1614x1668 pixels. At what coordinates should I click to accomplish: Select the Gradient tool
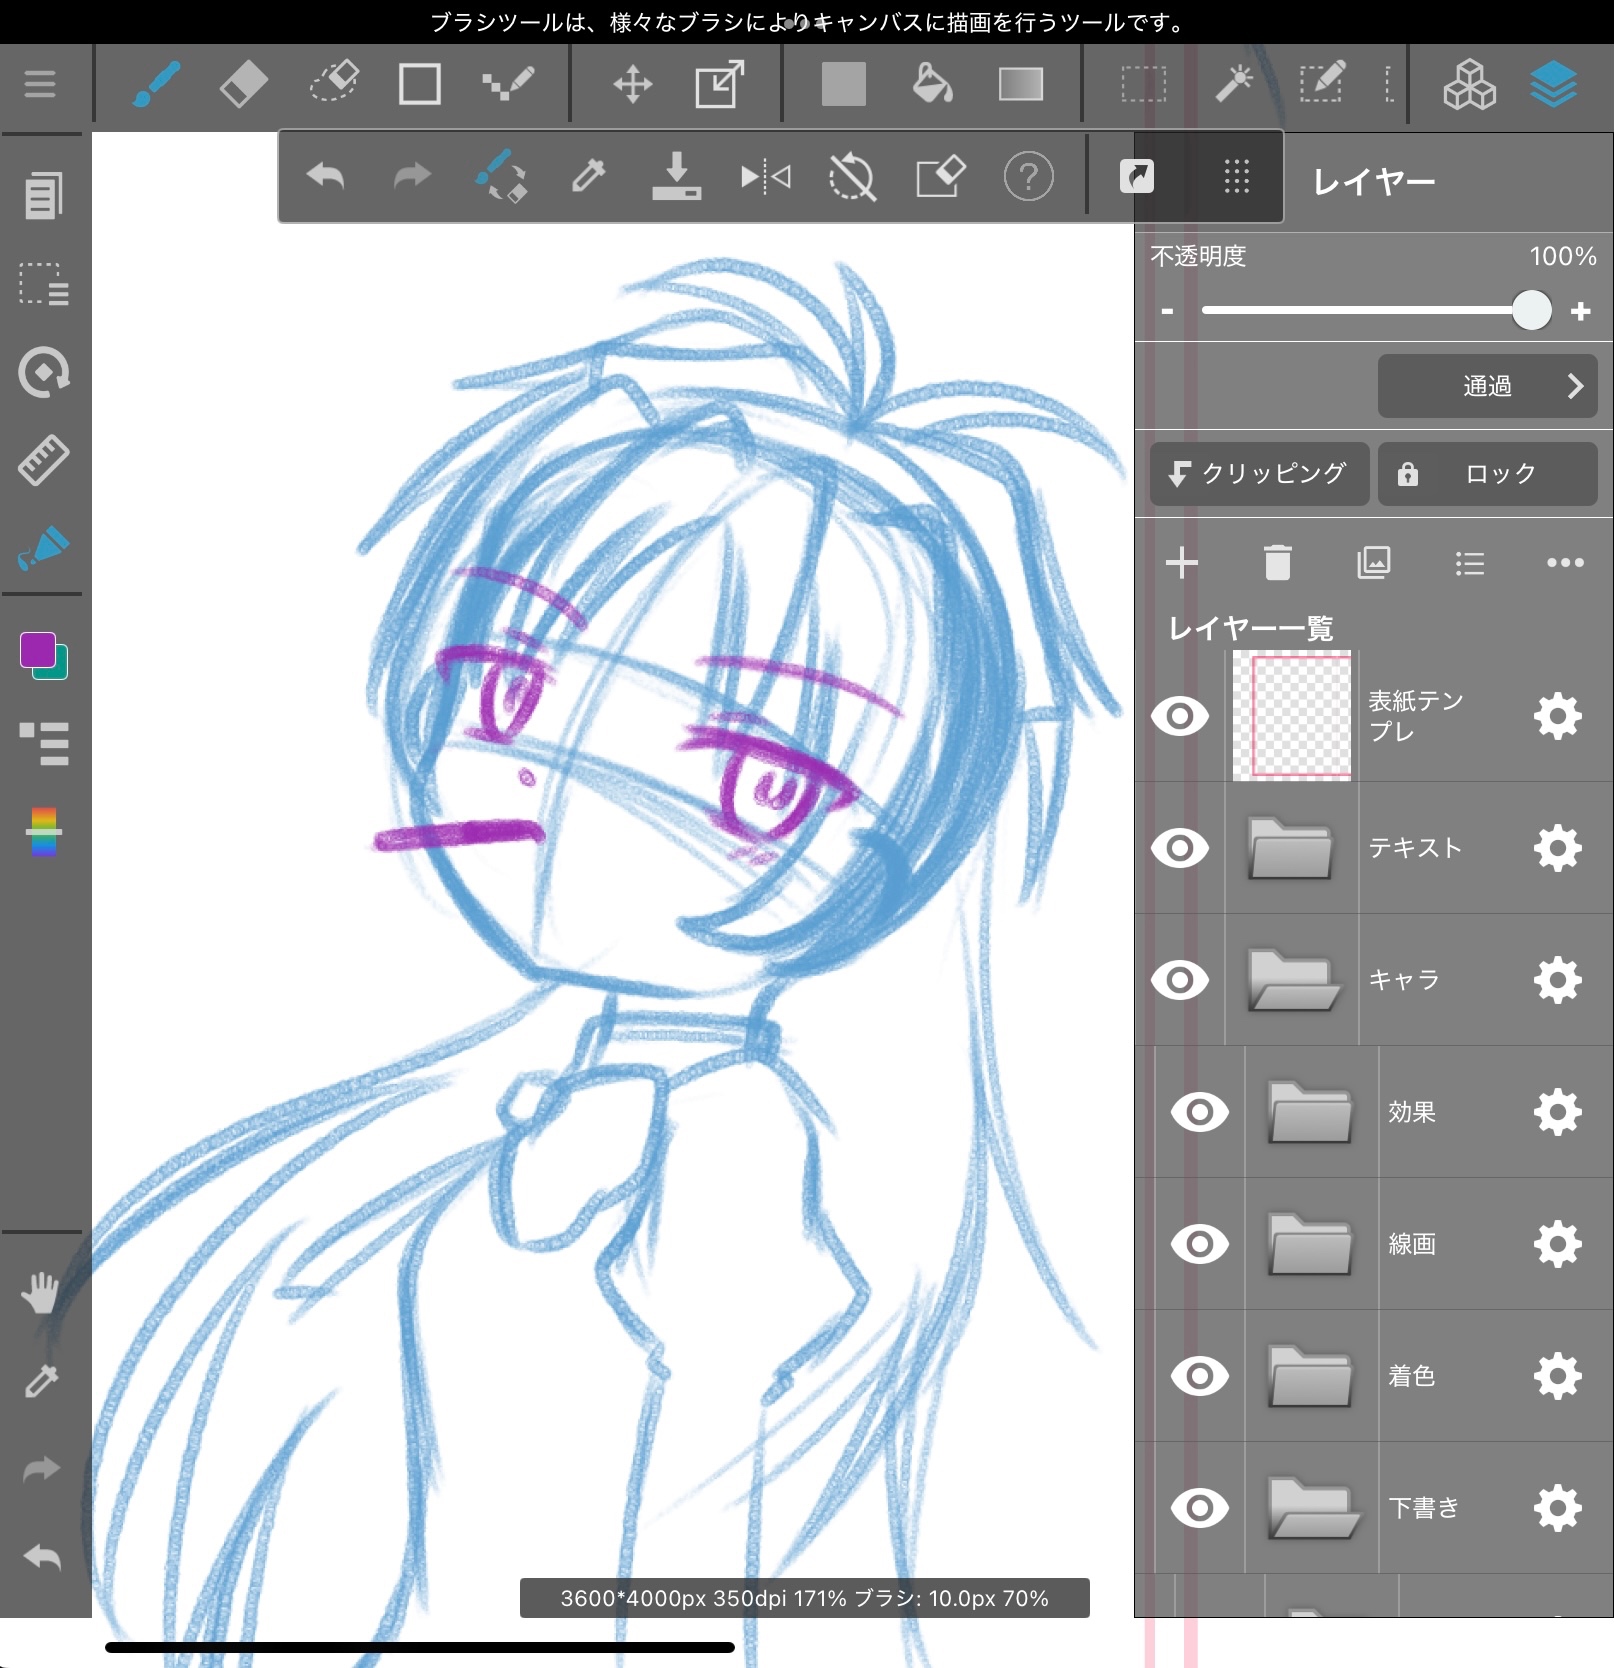[1020, 84]
